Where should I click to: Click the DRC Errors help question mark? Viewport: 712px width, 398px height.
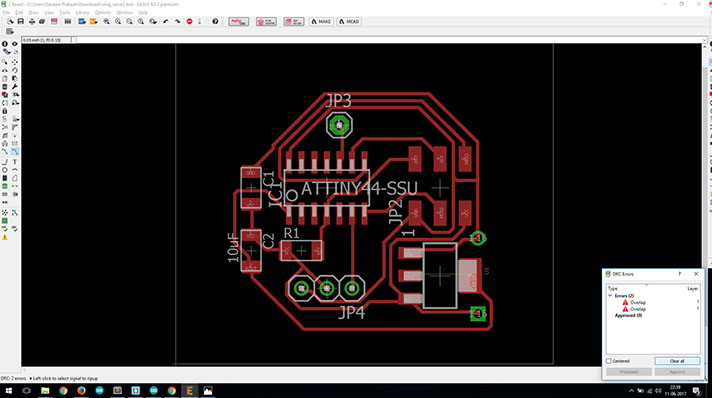680,274
